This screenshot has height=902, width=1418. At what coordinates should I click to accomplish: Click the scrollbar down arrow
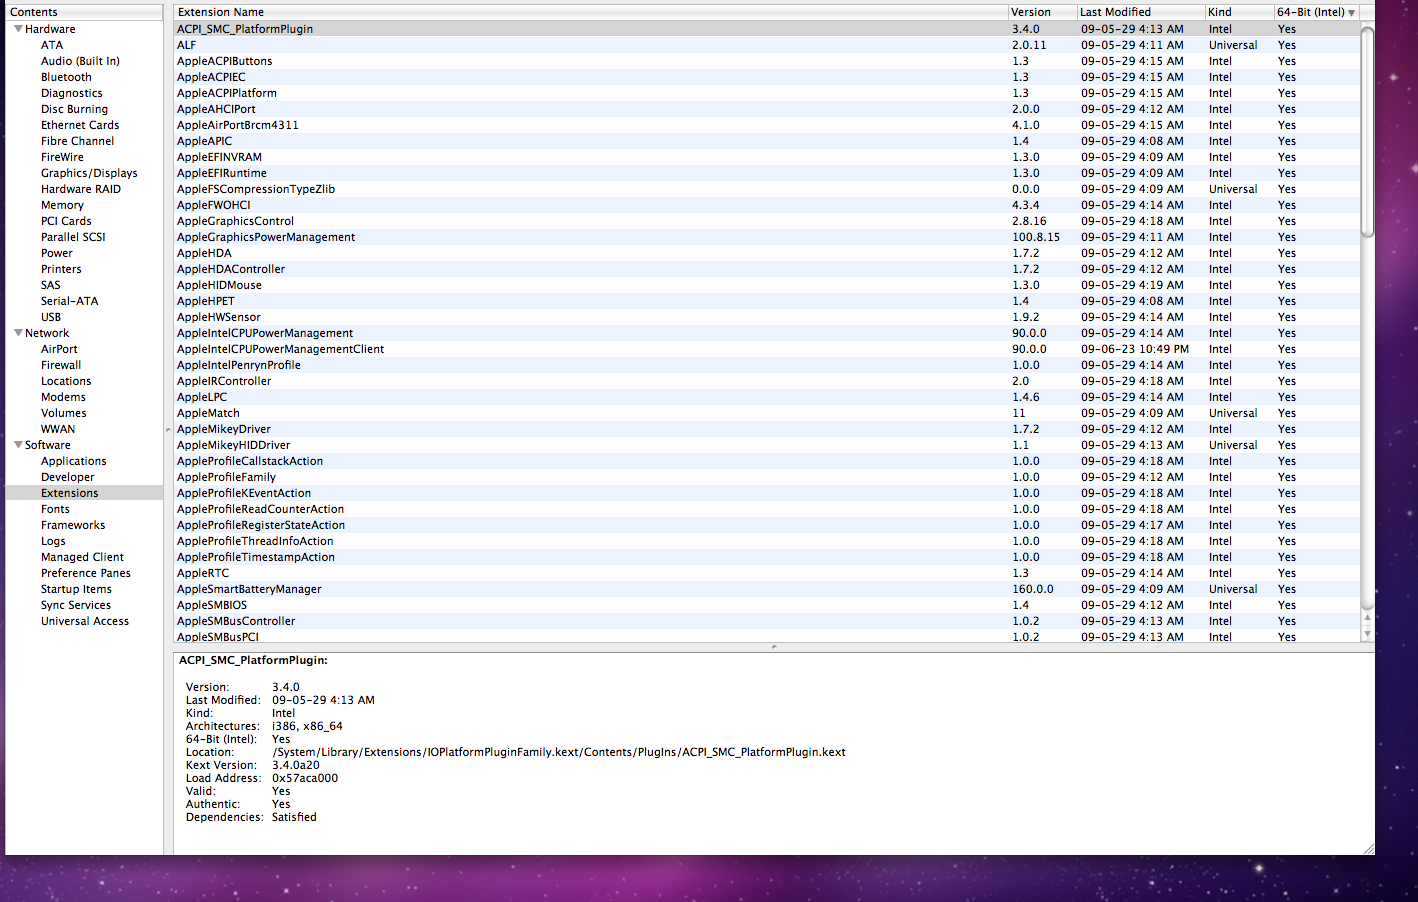(1367, 634)
